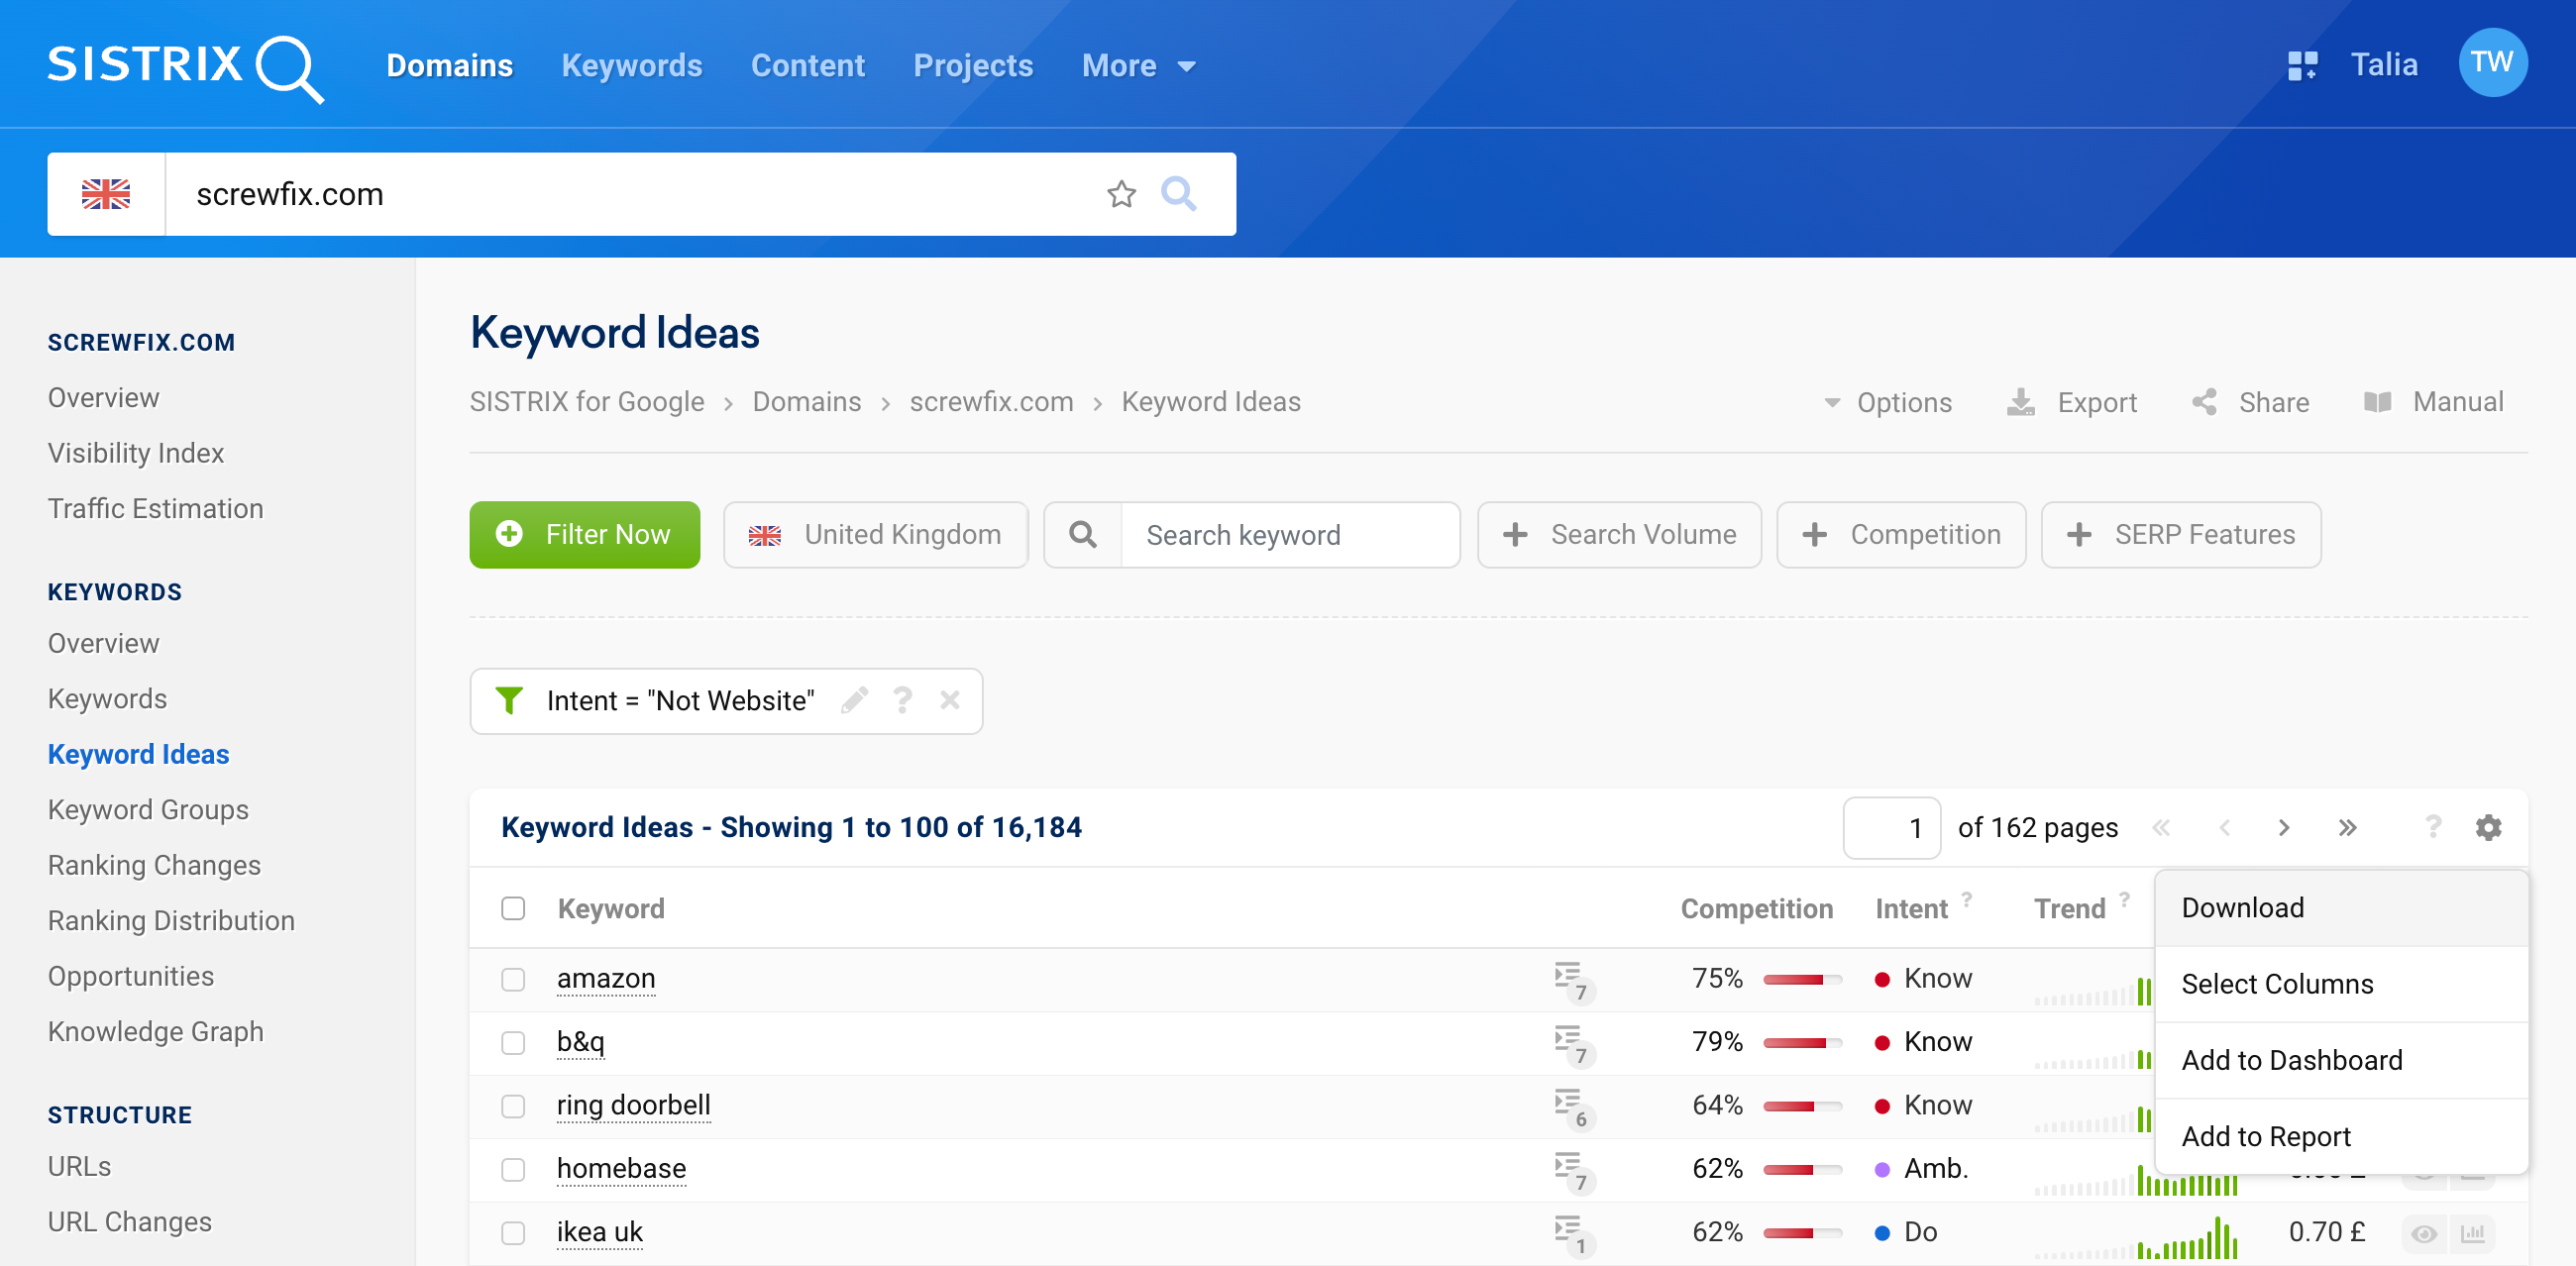Check the ring doorbell keyword checkbox
2576x1266 pixels.
512,1106
